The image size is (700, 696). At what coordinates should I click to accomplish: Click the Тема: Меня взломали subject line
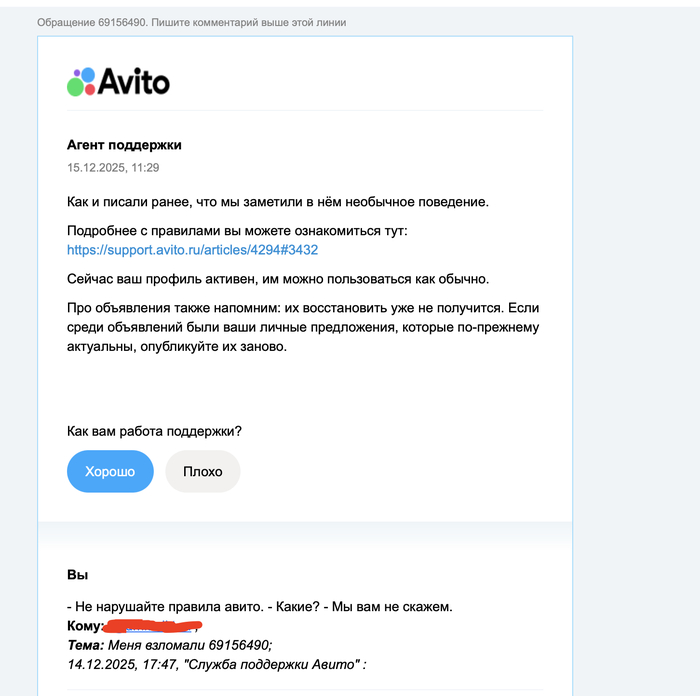[169, 645]
